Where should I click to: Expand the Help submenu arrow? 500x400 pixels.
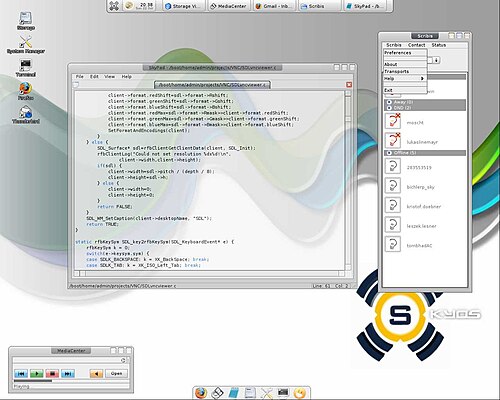422,78
